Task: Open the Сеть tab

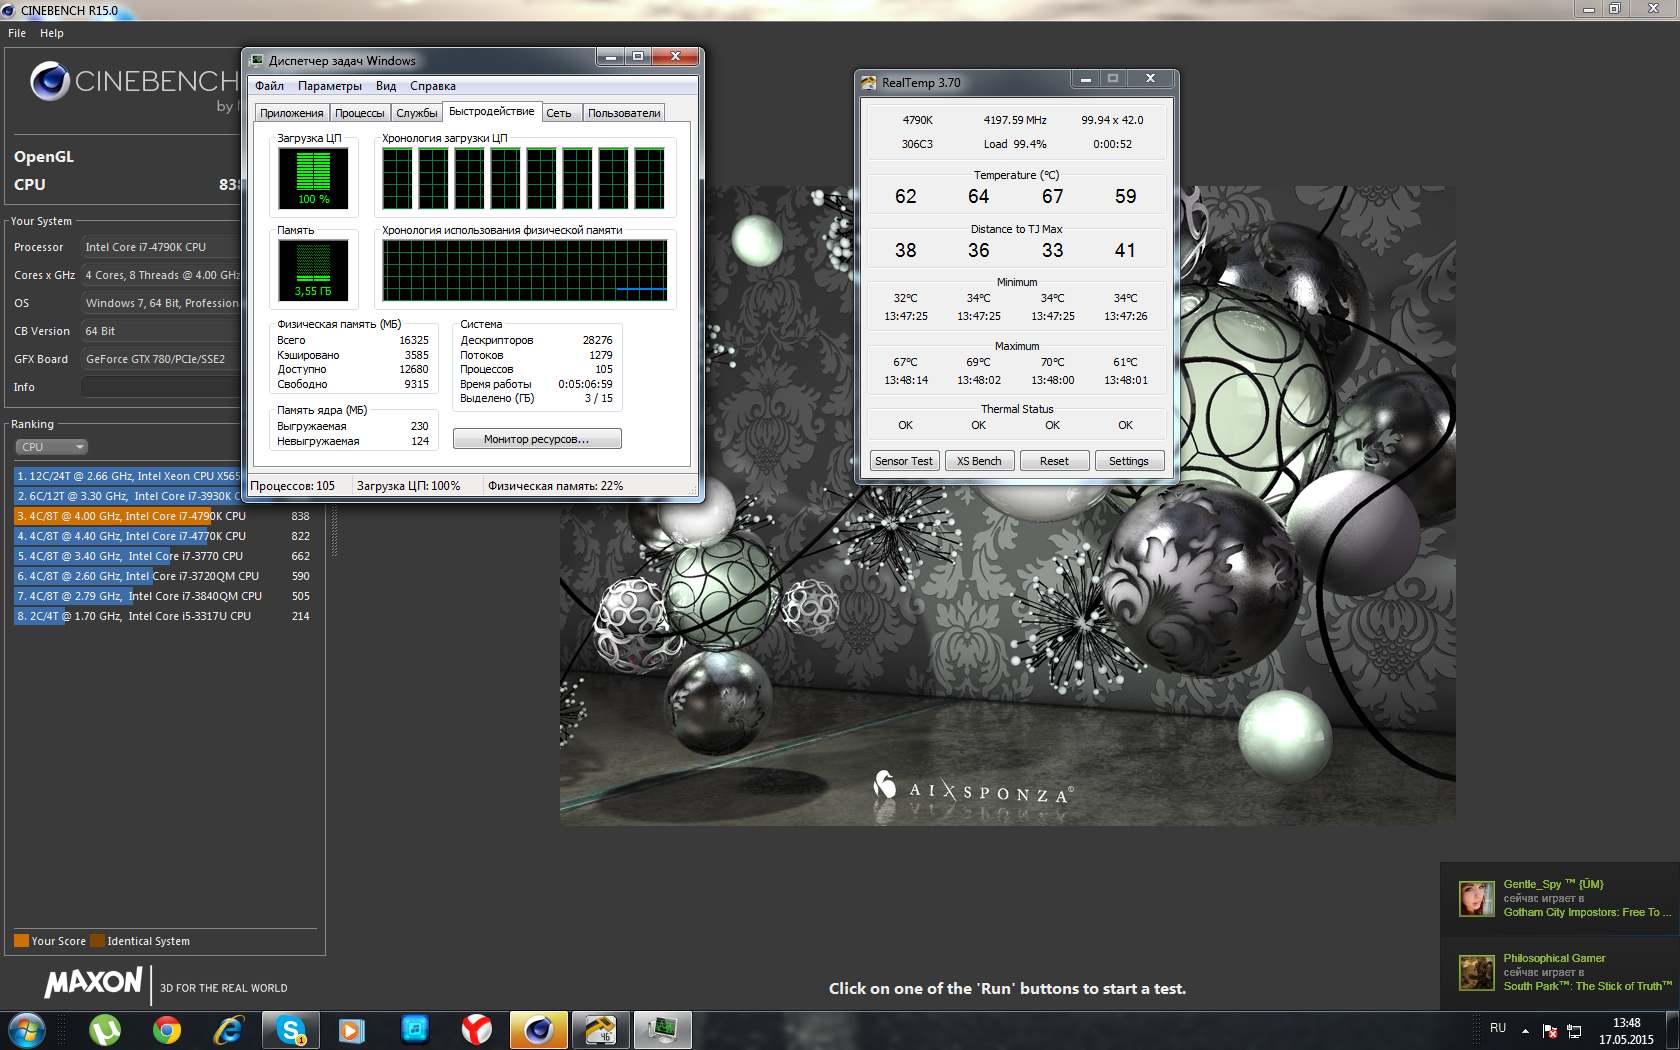Action: click(x=558, y=113)
